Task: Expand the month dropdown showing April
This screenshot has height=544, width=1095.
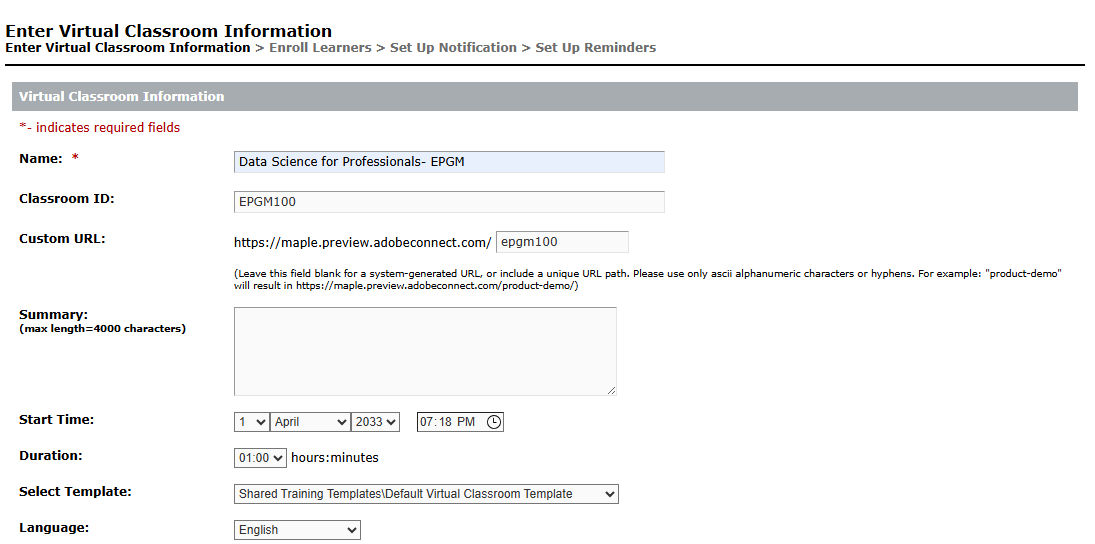Action: 311,422
